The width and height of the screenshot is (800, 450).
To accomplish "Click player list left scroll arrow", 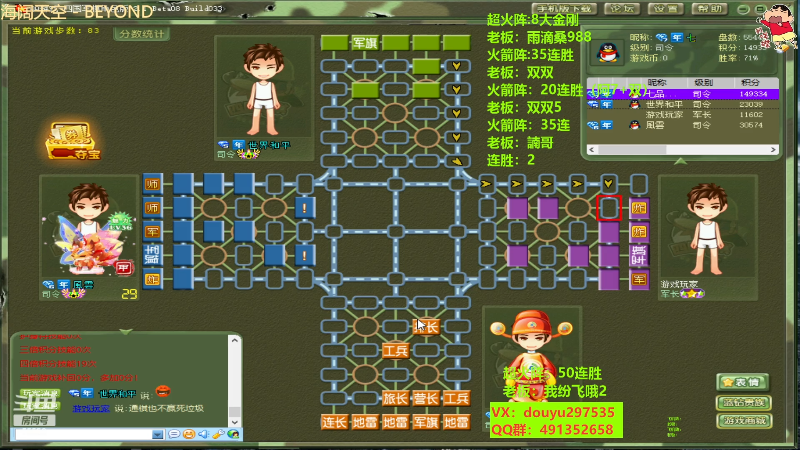I will pyautogui.click(x=592, y=149).
